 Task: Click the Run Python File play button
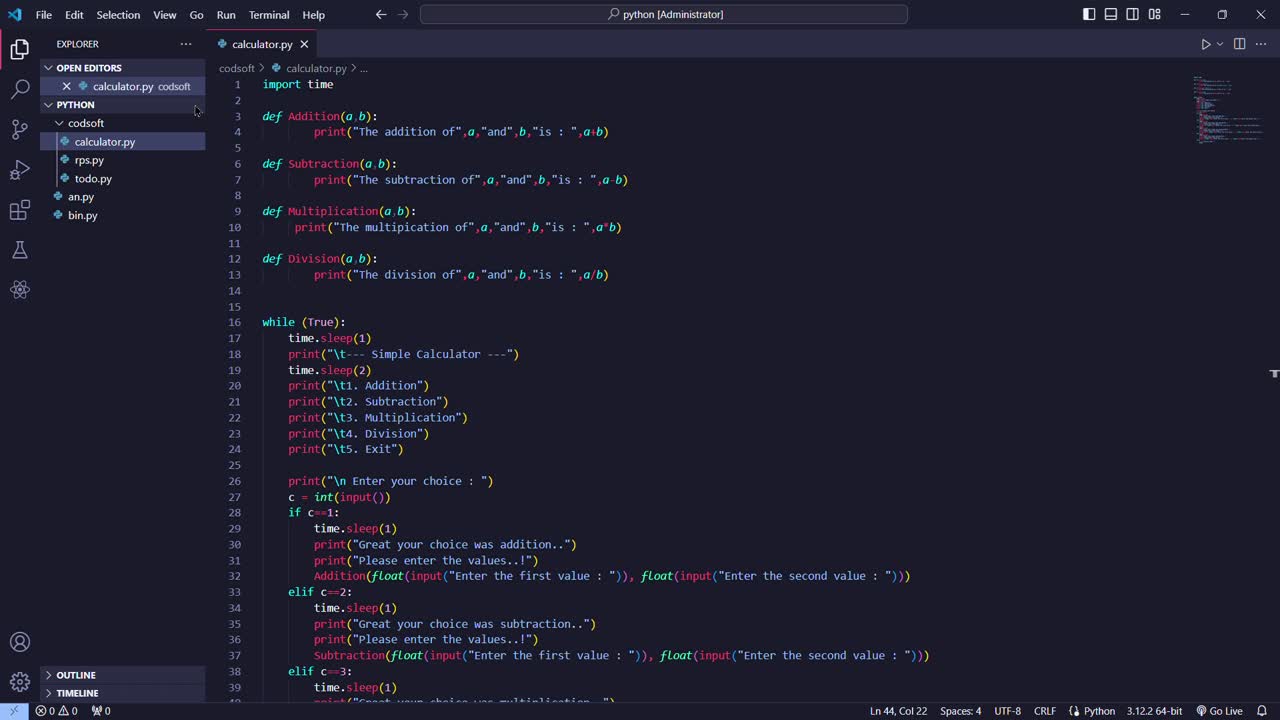pos(1205,44)
